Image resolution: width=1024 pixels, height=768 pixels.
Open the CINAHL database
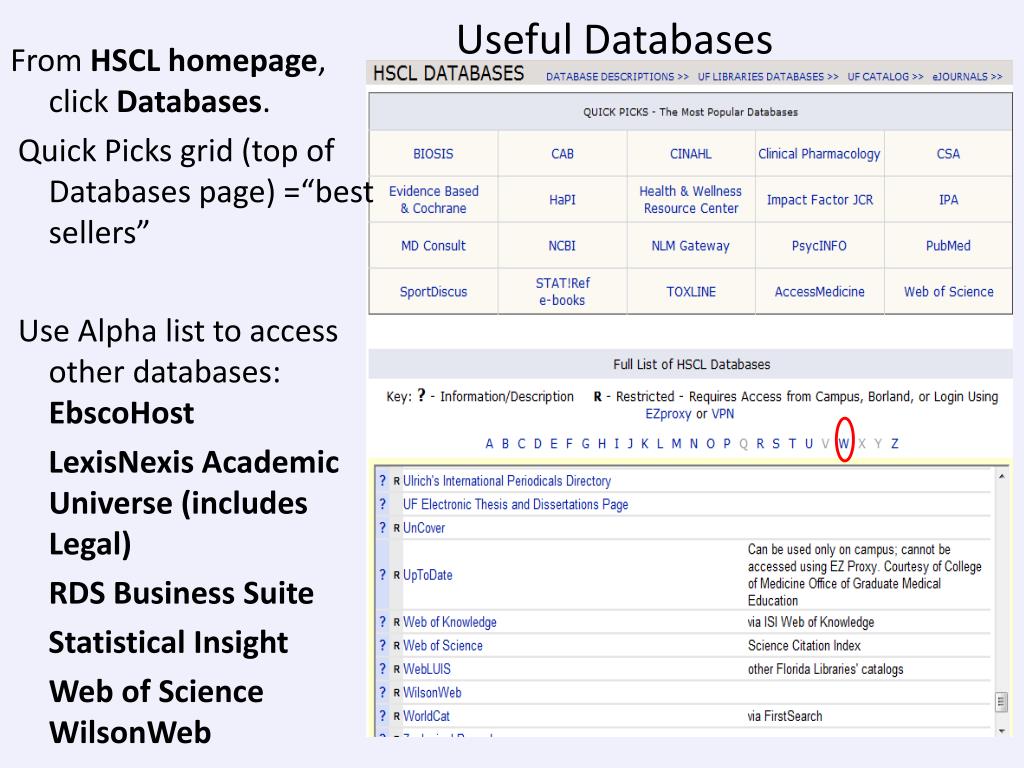[690, 154]
